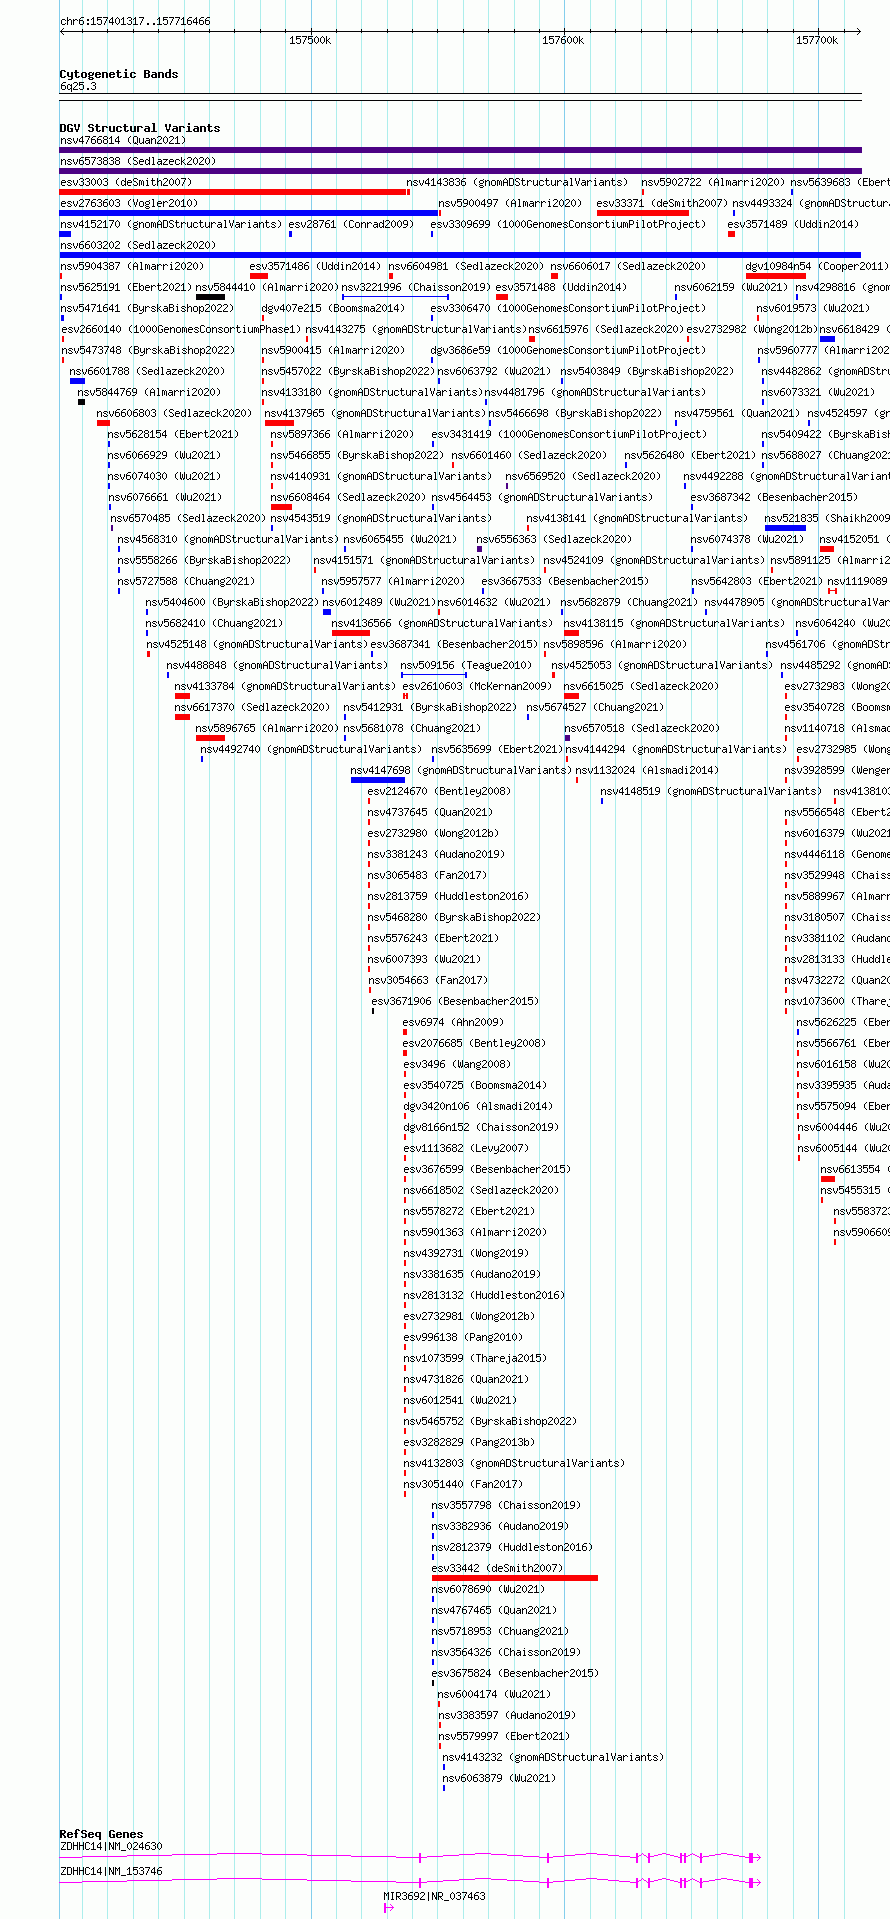Click the red bar of esv33371 (deSmith2007)
This screenshot has height=1919, width=890.
(643, 213)
